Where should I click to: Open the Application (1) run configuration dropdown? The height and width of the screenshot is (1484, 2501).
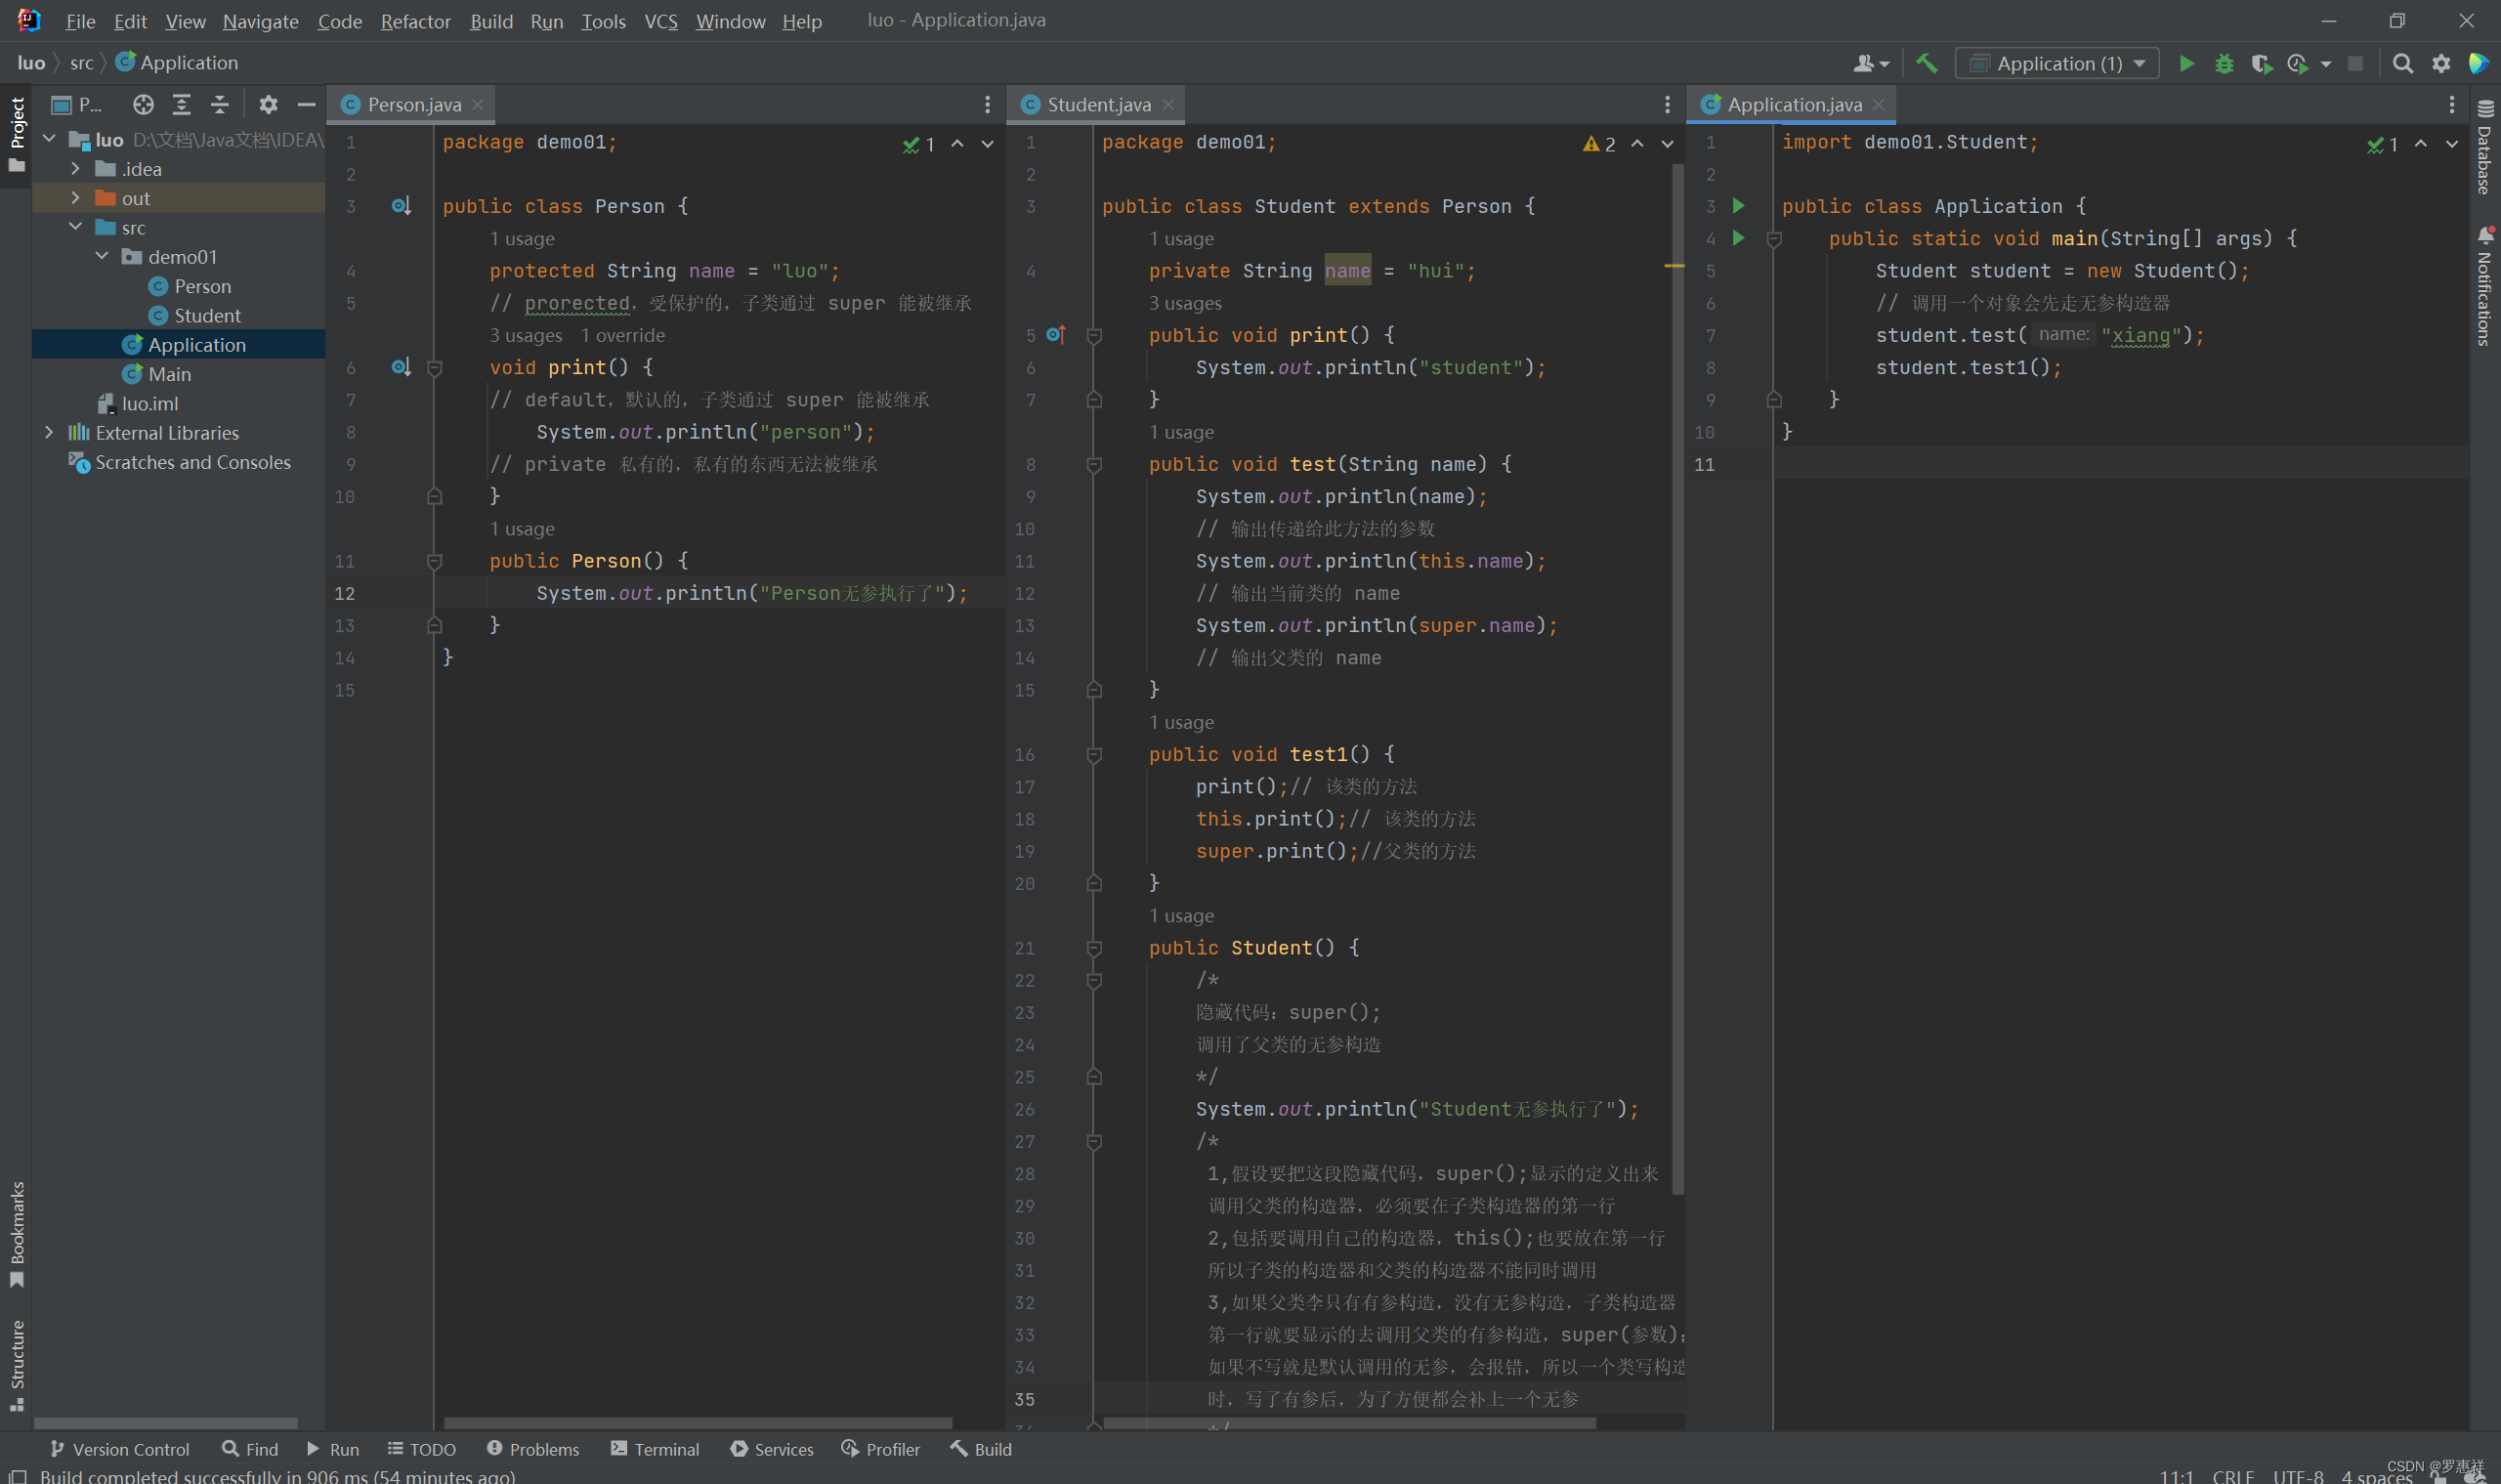click(x=2057, y=63)
